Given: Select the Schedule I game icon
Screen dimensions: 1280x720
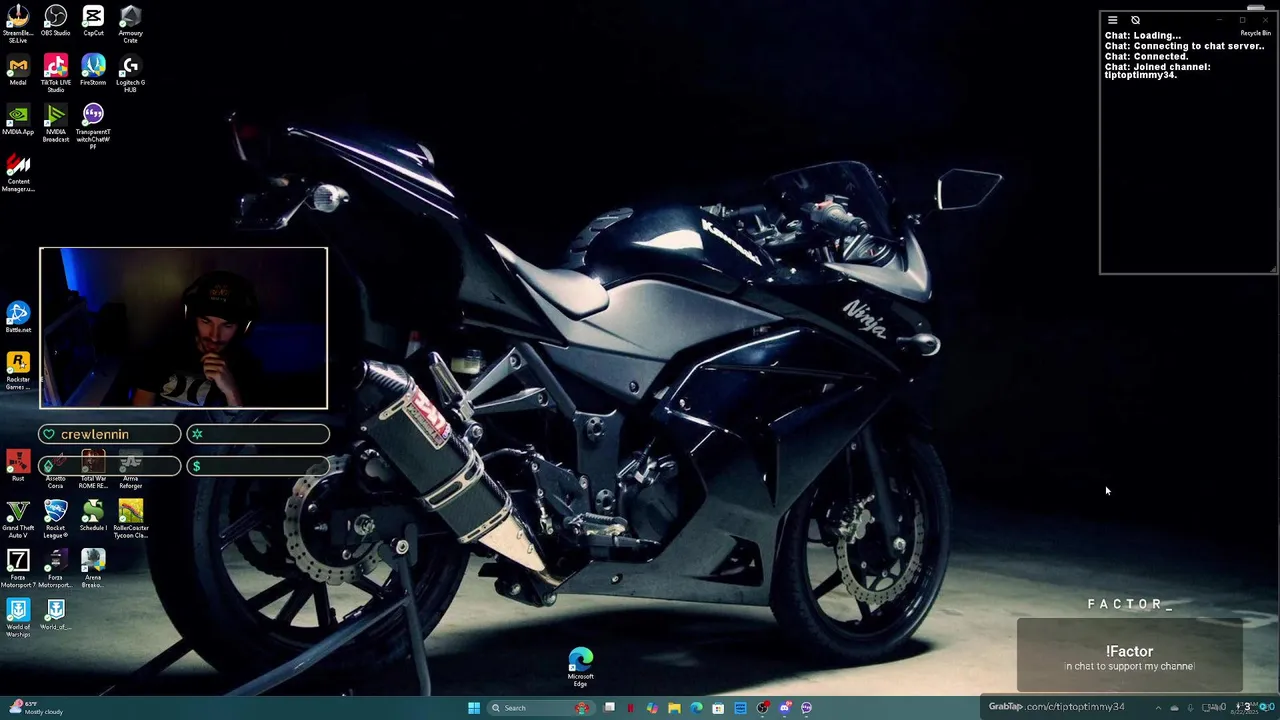Looking at the screenshot, I should (93, 517).
